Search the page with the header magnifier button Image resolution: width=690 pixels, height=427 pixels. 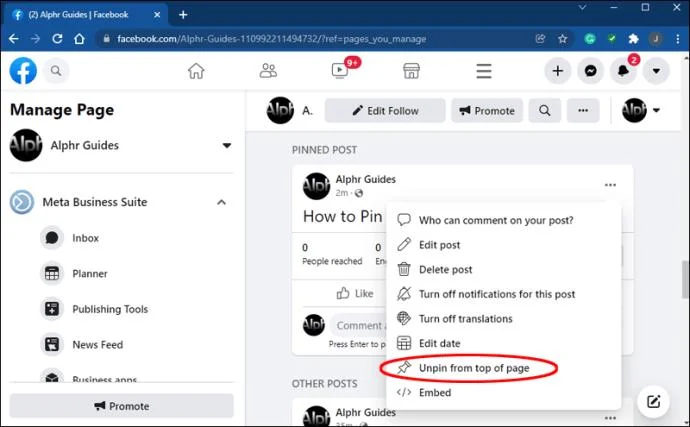pyautogui.click(x=544, y=110)
